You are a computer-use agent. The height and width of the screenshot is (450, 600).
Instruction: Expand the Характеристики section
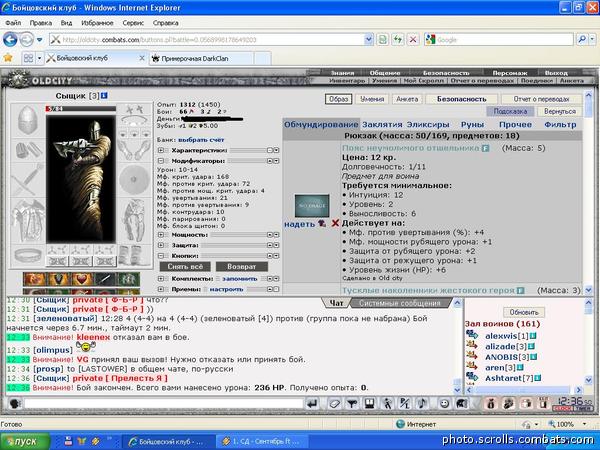pos(161,150)
